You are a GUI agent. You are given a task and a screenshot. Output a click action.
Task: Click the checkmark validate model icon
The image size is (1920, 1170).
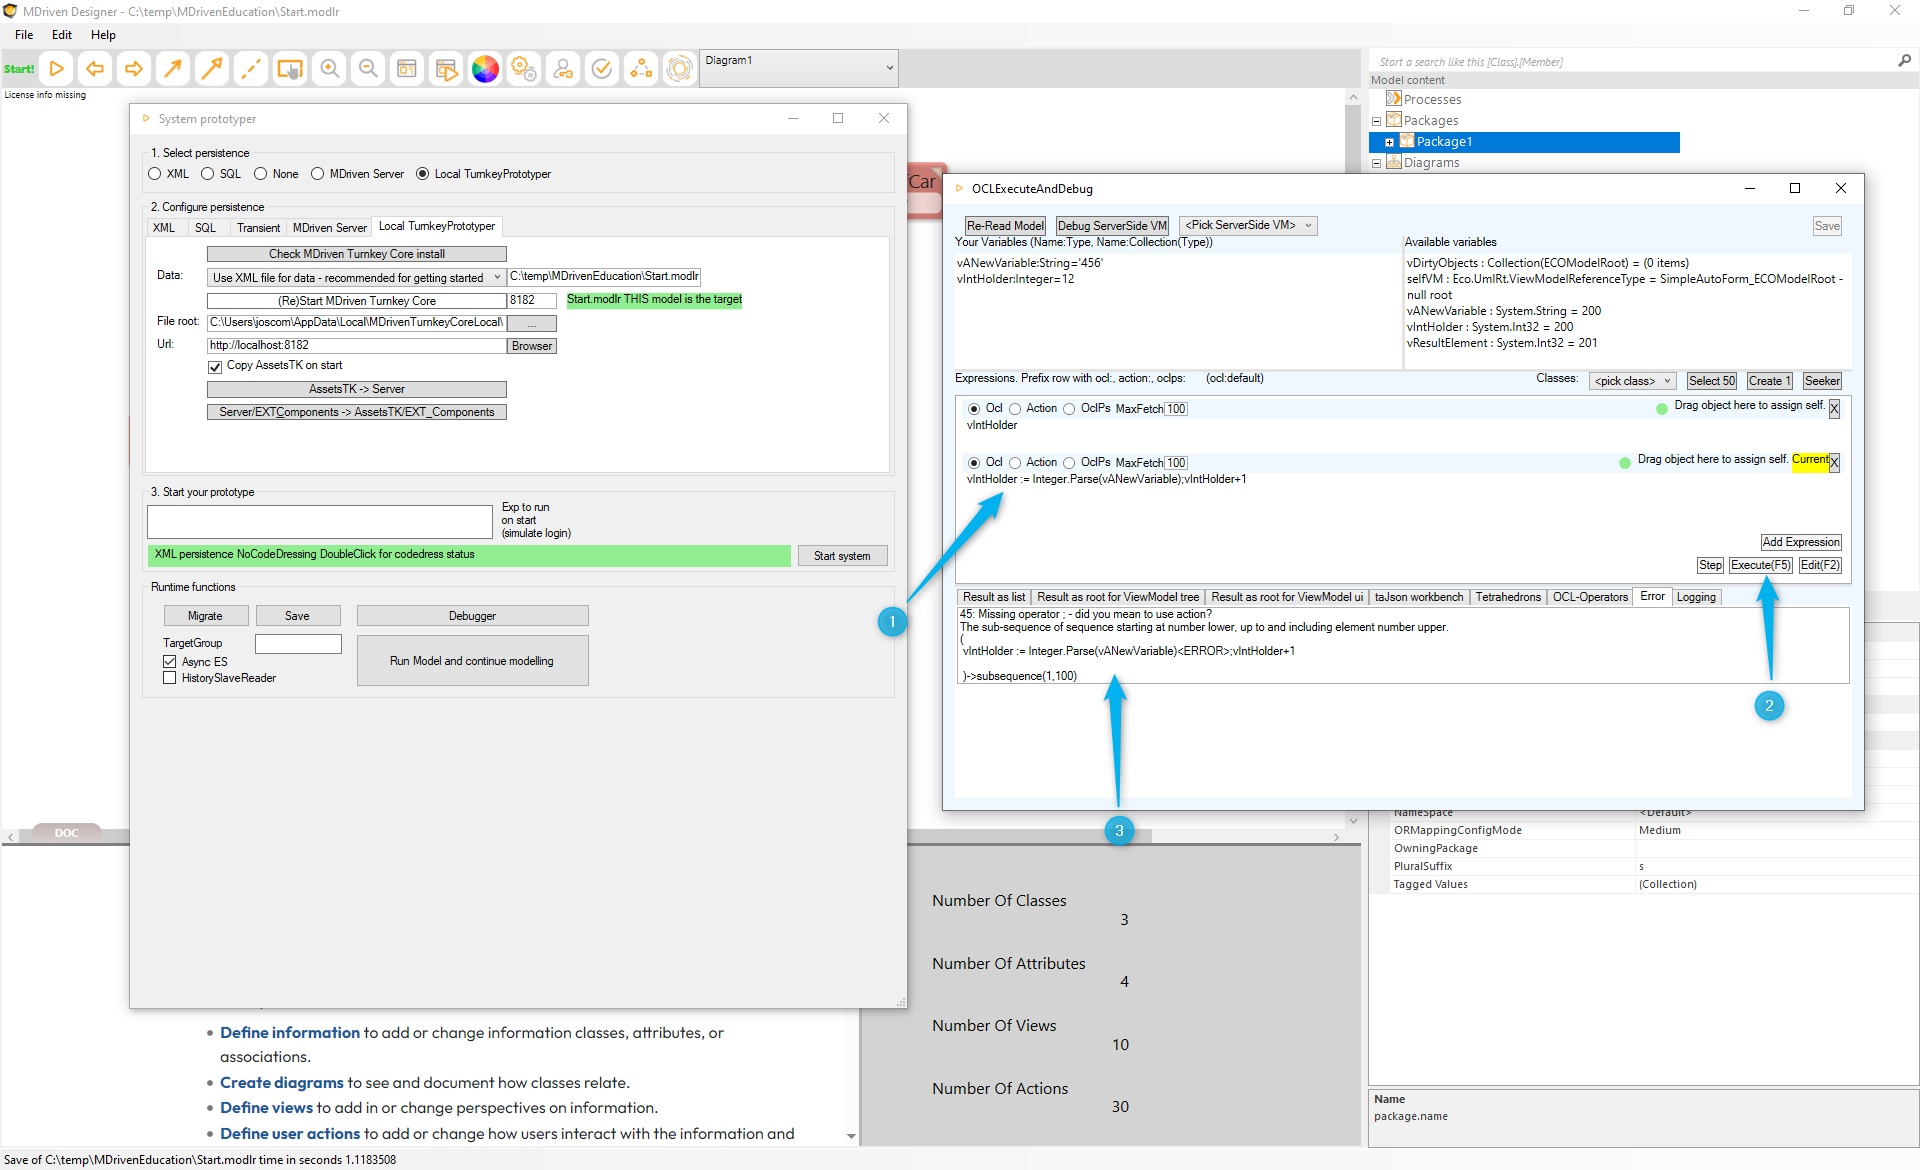[602, 69]
